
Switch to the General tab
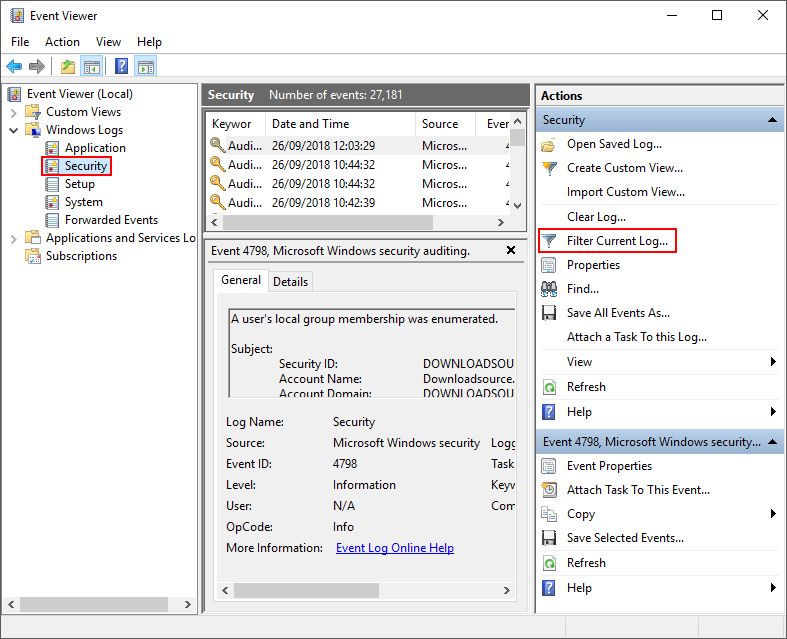(241, 280)
